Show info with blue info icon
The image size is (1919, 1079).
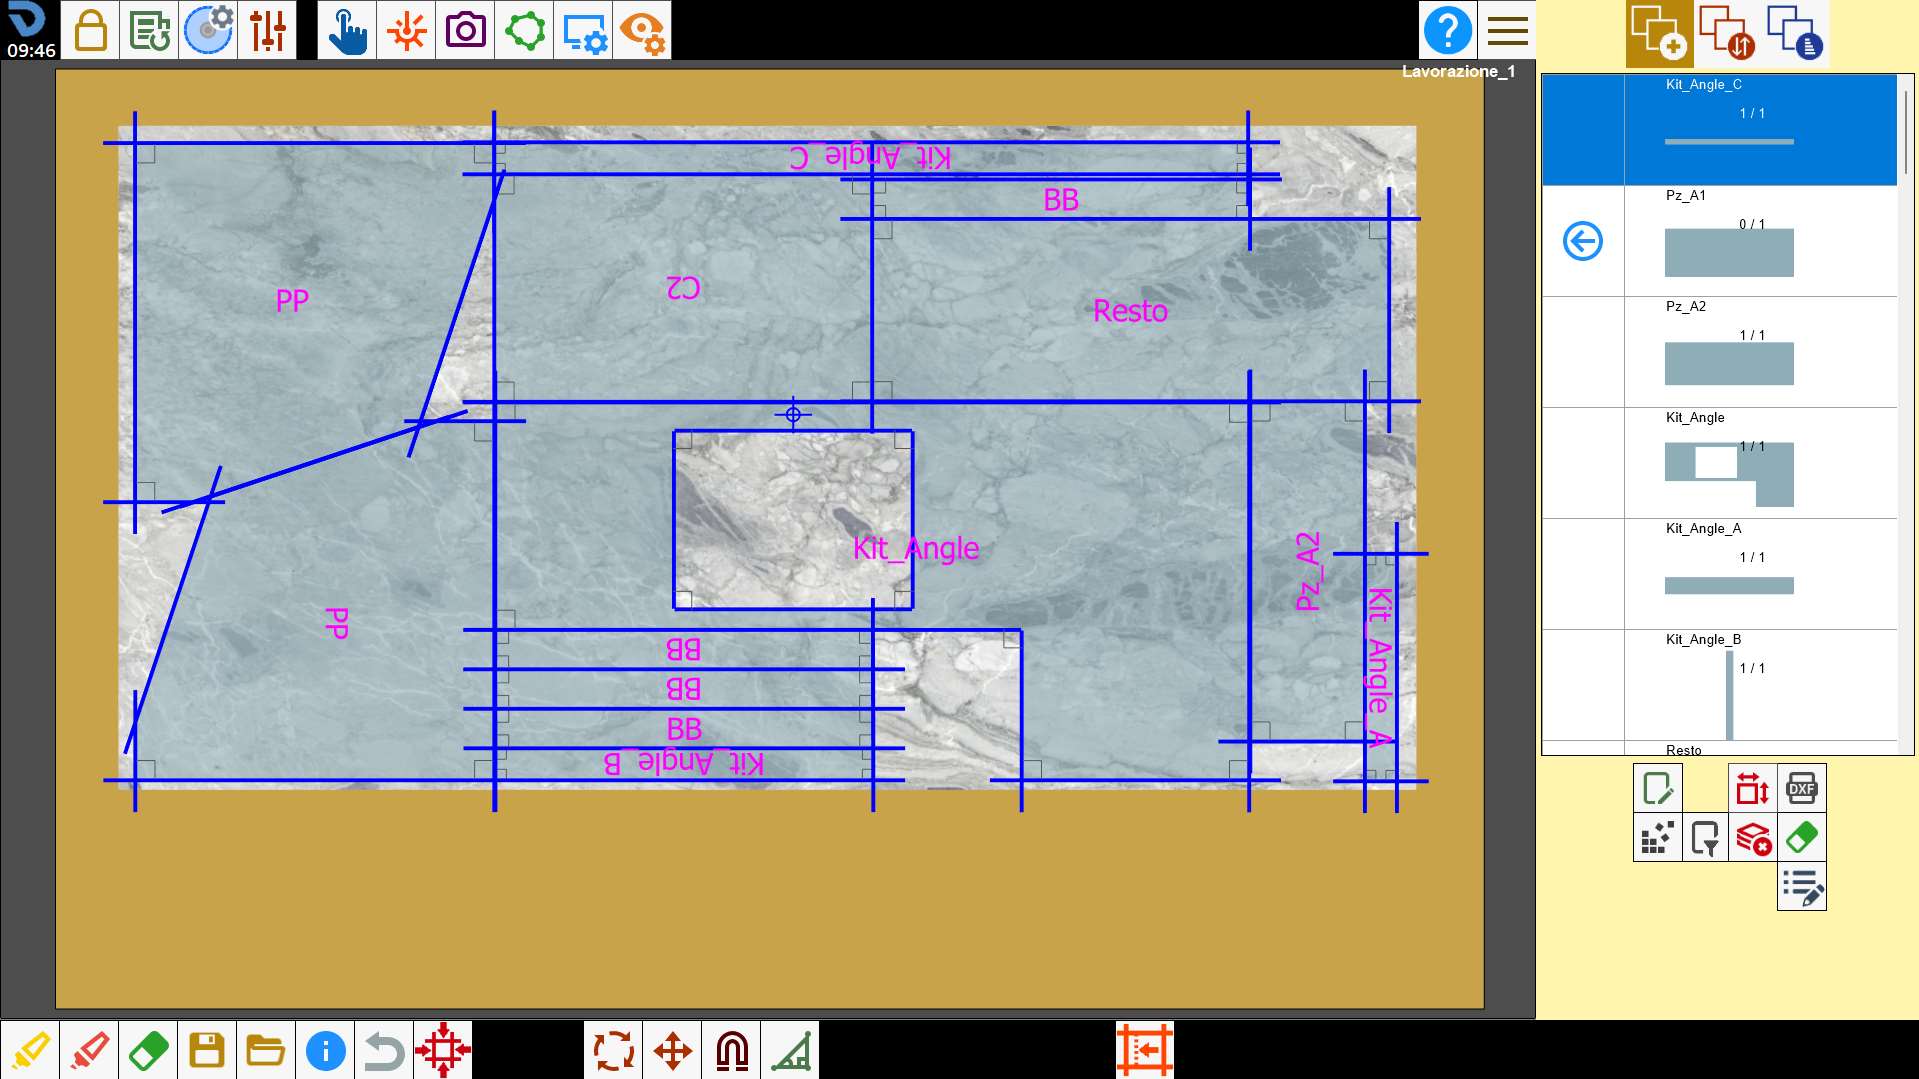325,1050
